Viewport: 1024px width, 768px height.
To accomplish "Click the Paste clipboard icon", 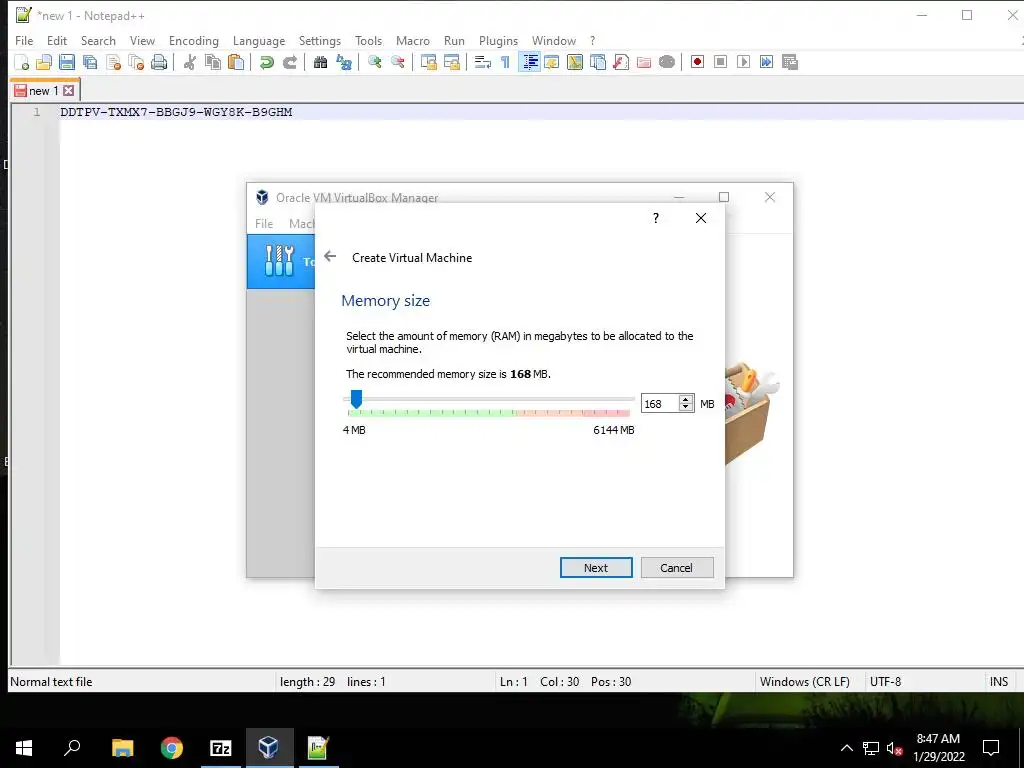I will coord(236,62).
